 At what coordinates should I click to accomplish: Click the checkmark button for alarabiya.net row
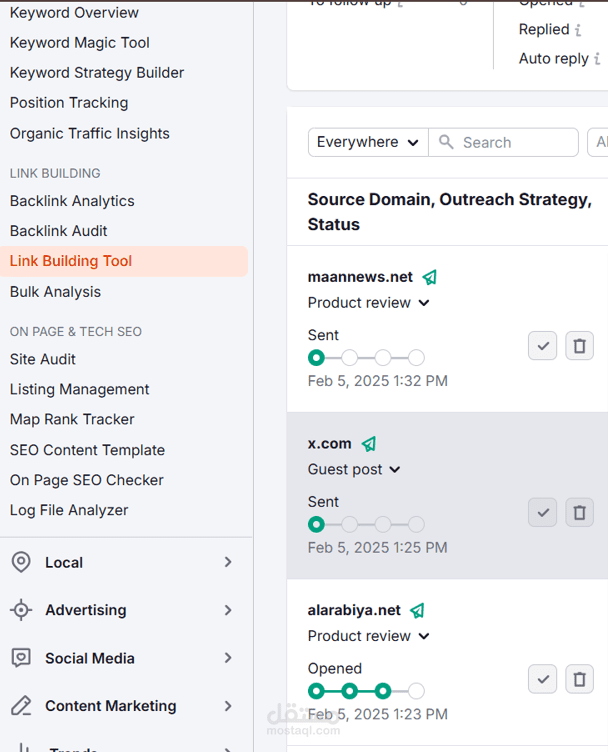click(543, 679)
